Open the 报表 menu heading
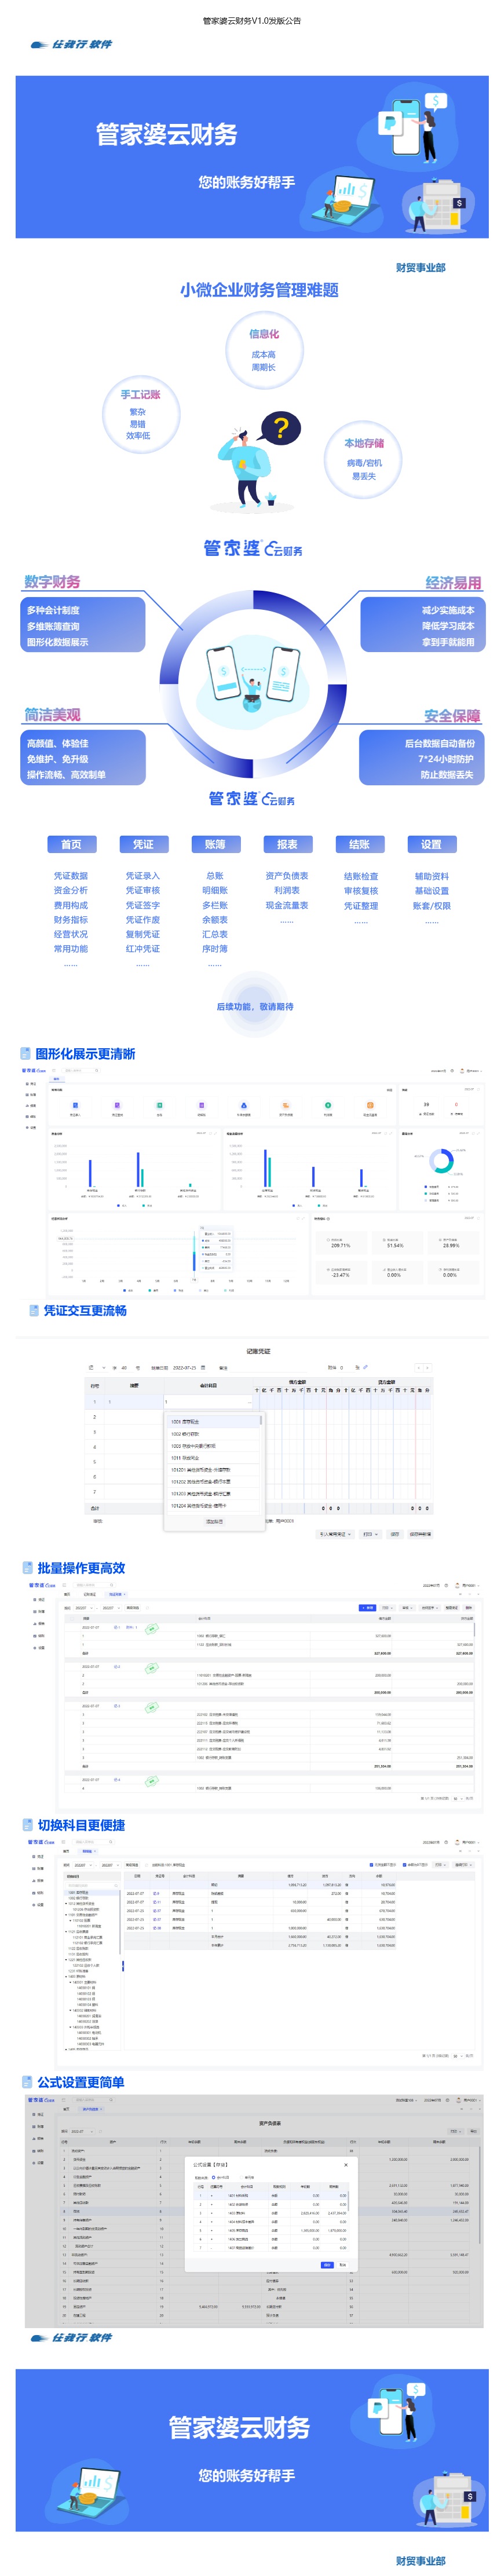Screen dimensions: 501x2576 [287, 844]
